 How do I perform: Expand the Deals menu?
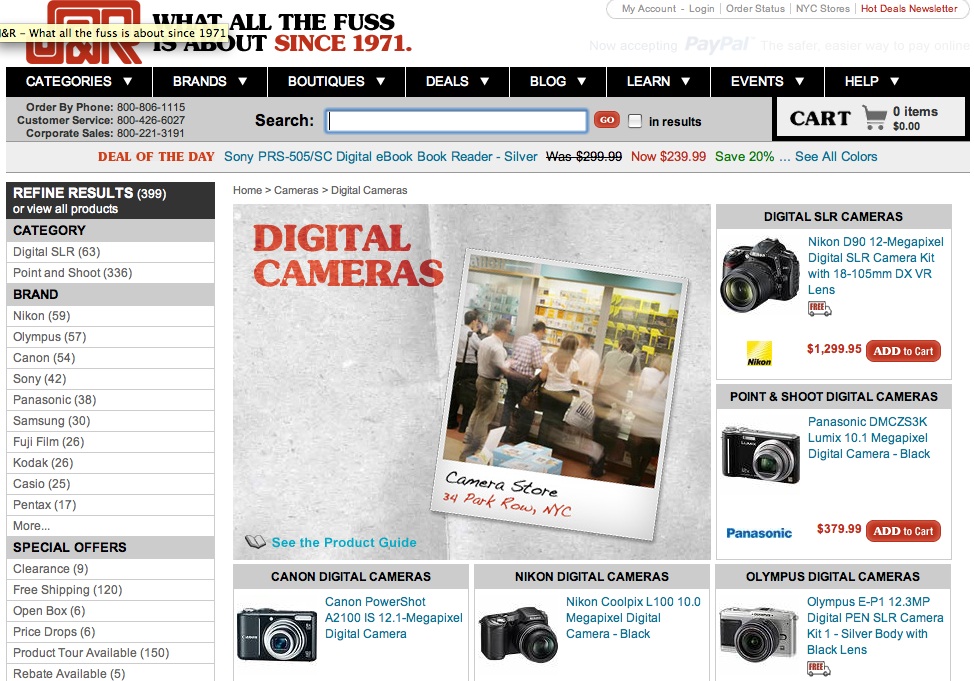tap(457, 81)
